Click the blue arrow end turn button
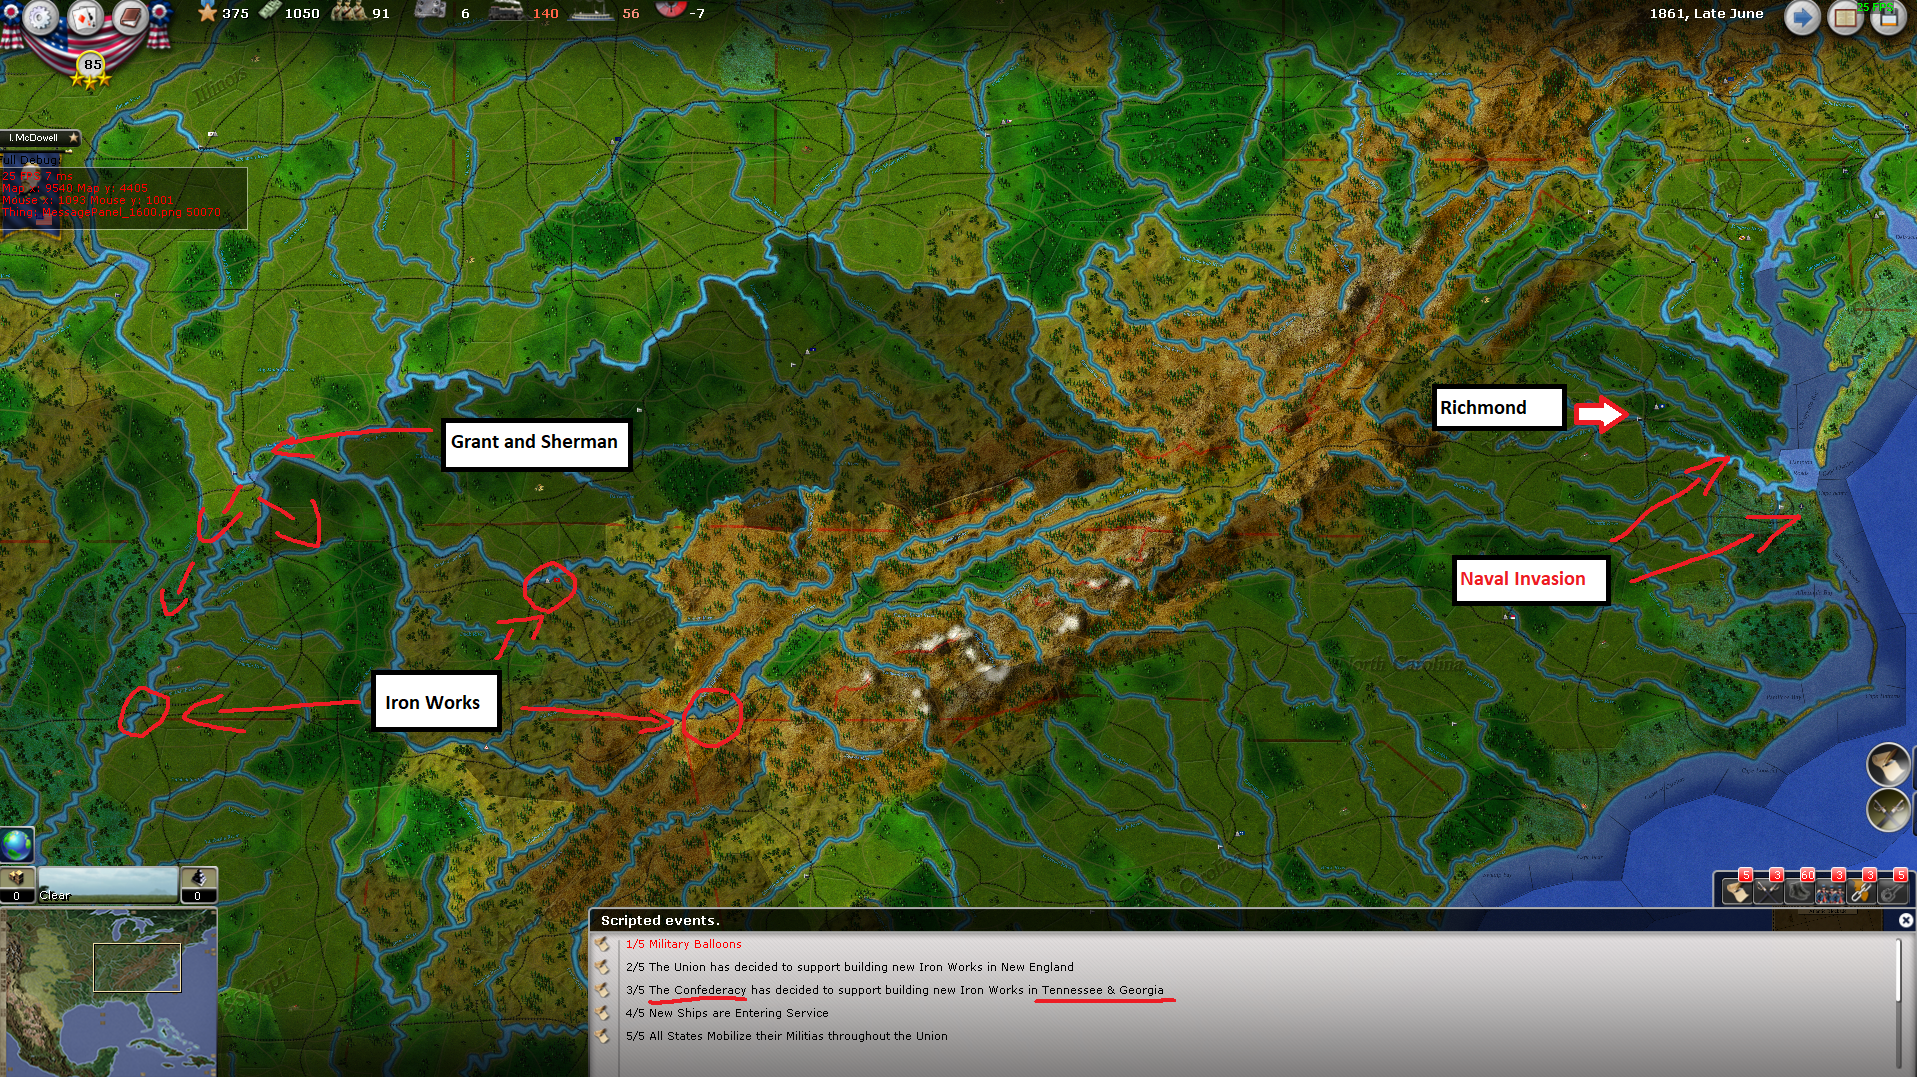The height and width of the screenshot is (1077, 1917). click(x=1802, y=17)
